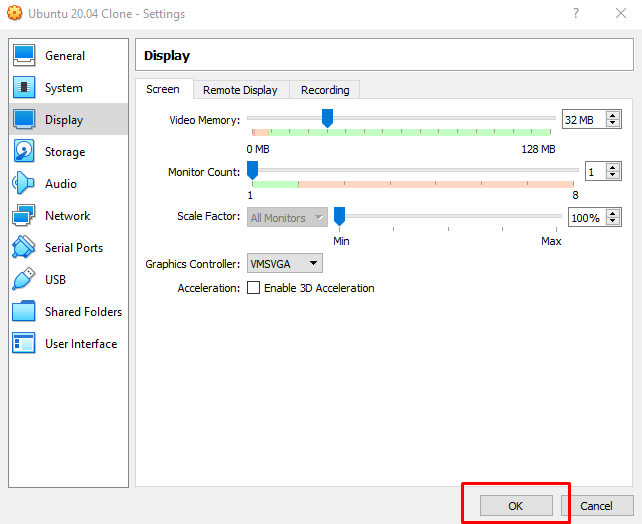The height and width of the screenshot is (524, 642).
Task: Open the All Monitors scale dropdown
Action: pos(287,217)
